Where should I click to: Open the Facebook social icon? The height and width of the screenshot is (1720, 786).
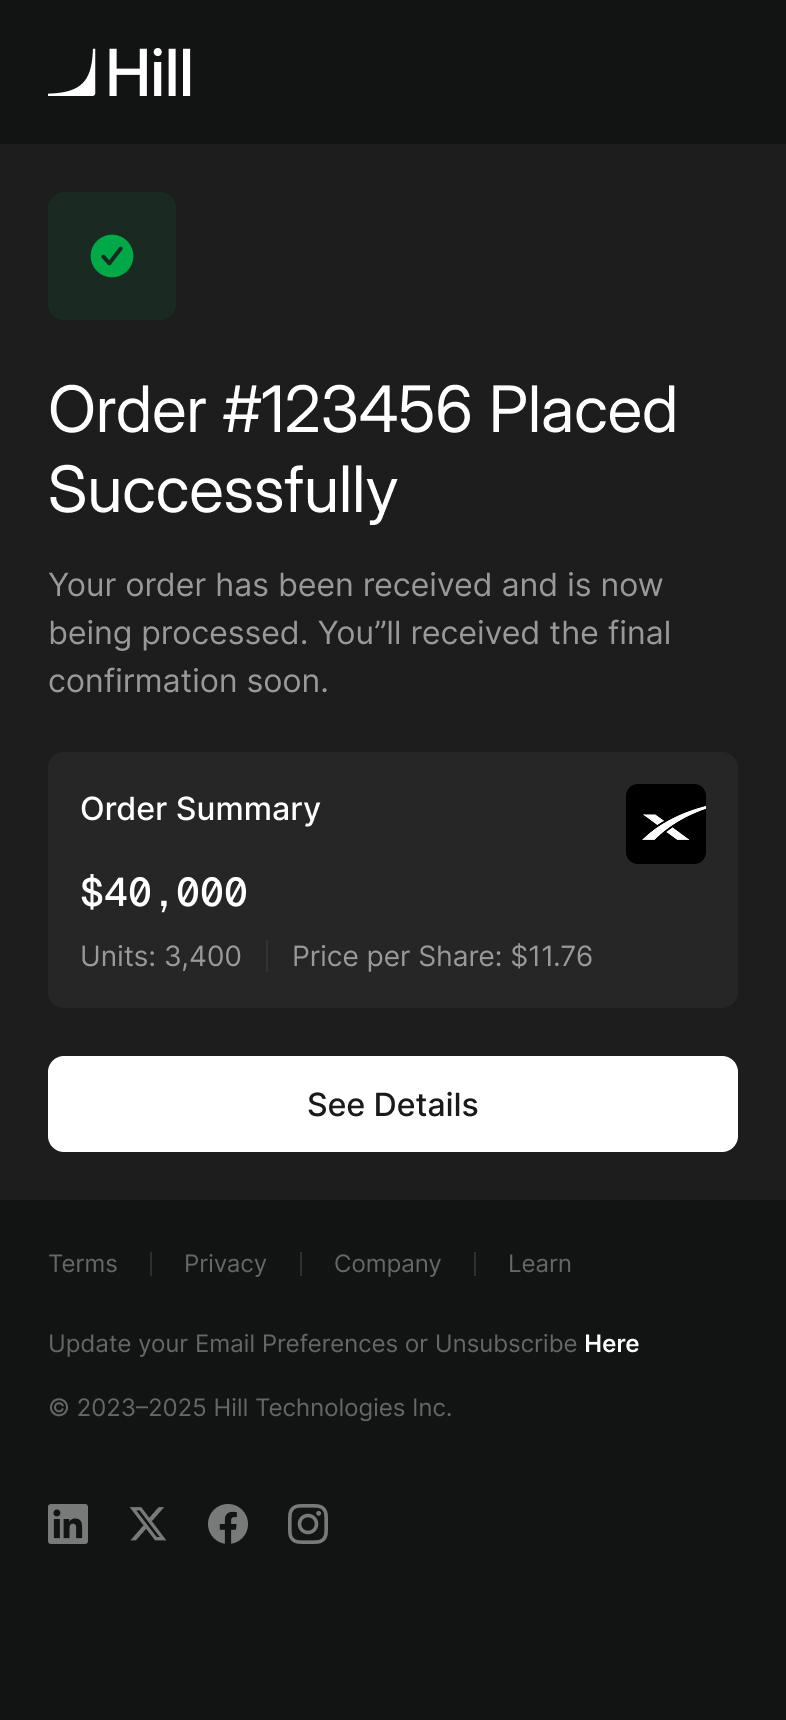[x=228, y=1524]
